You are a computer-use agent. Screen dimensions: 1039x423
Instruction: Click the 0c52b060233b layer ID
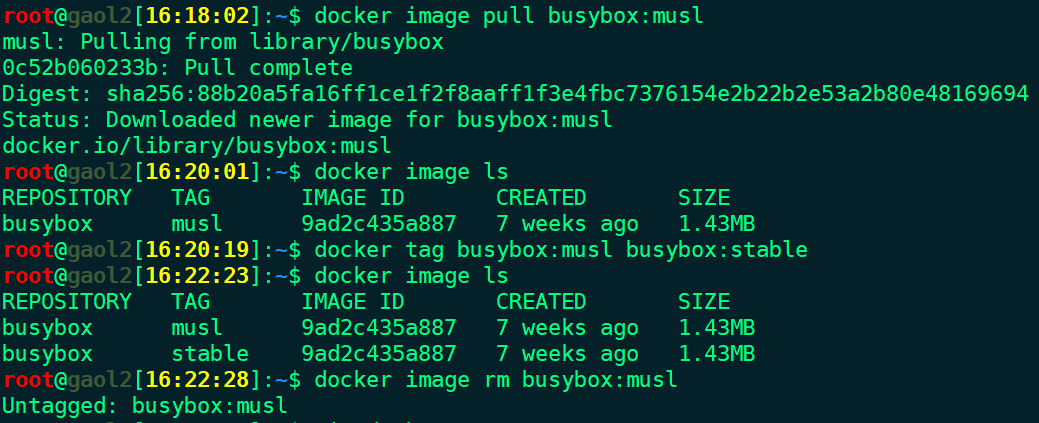(80, 68)
